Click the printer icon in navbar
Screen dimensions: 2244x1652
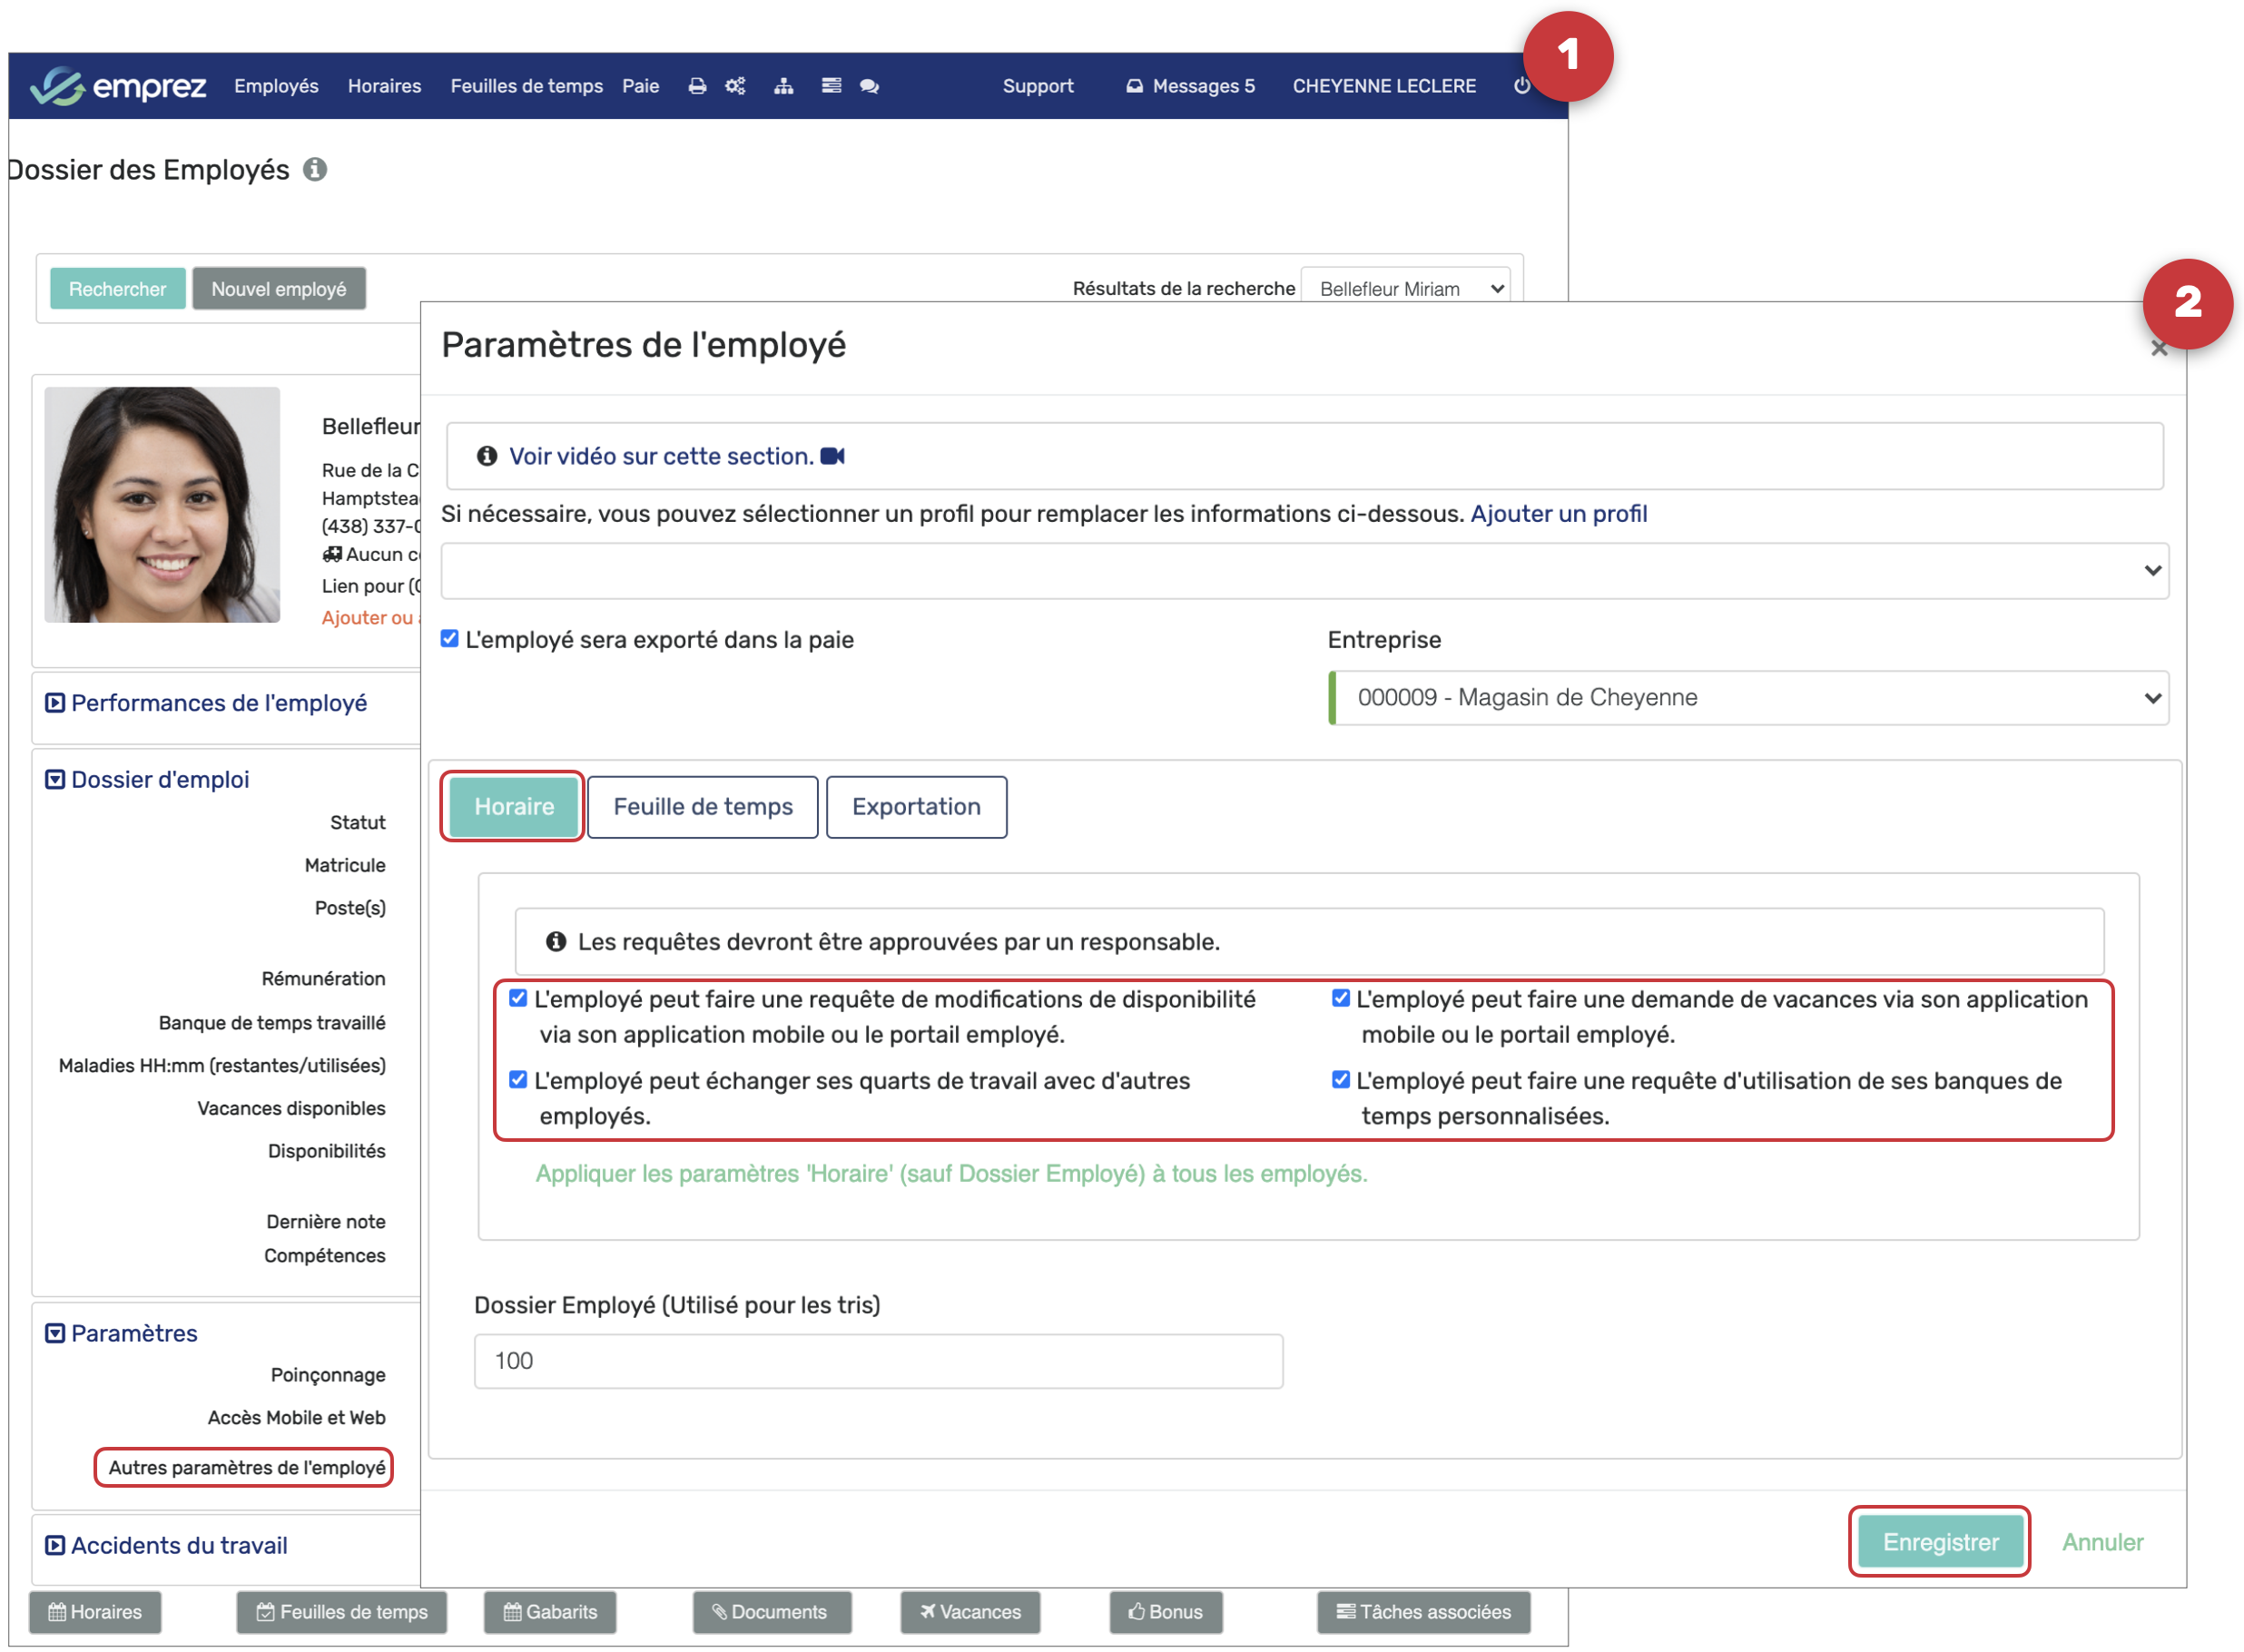click(x=697, y=86)
